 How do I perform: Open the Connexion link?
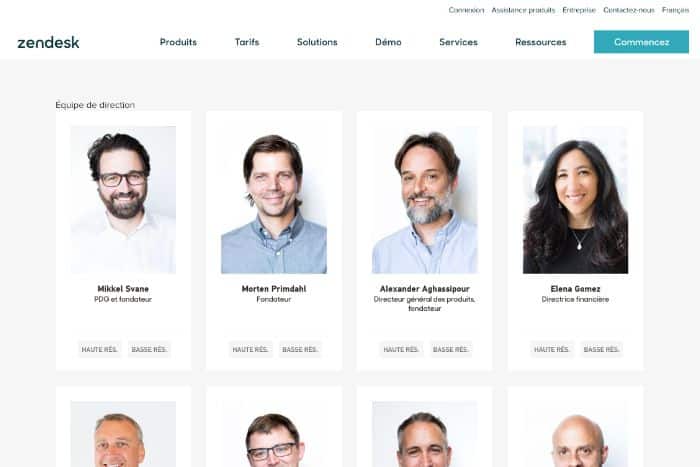click(x=466, y=10)
